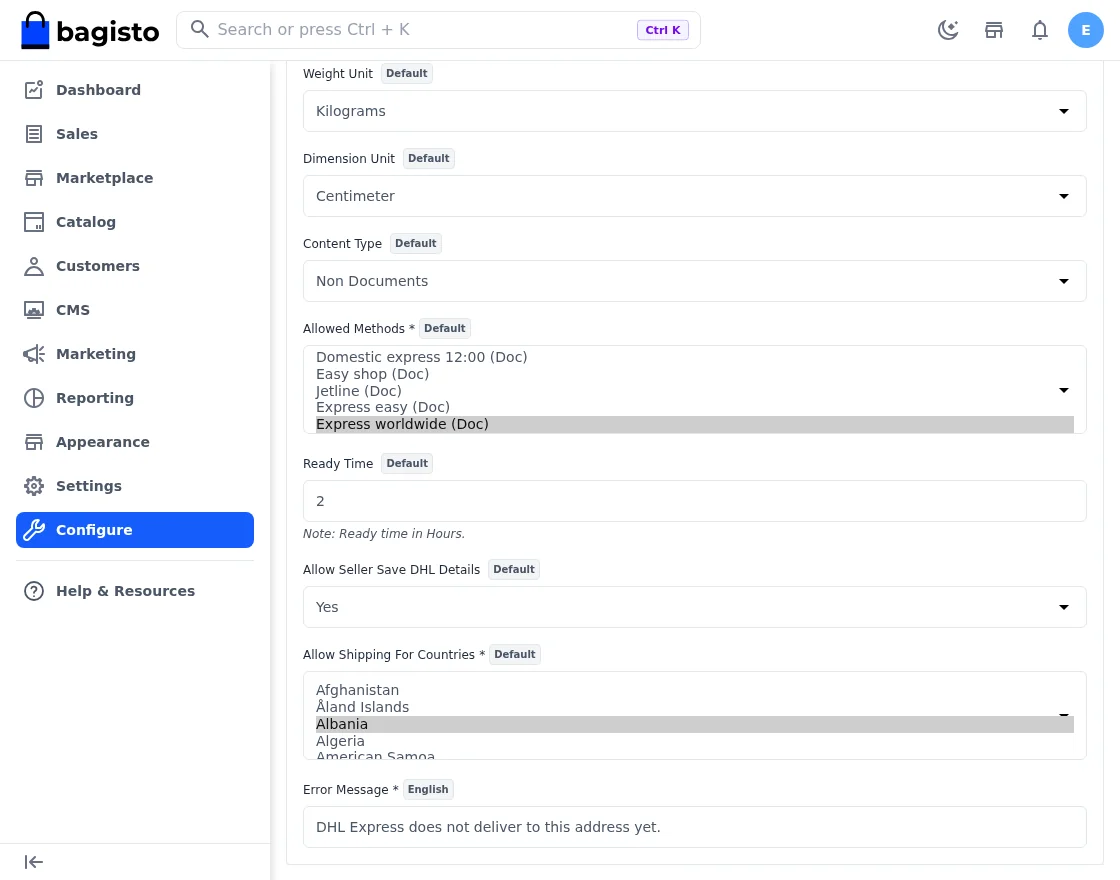Select Jetline (Doc) option
Viewport: 1120px width, 880px height.
[x=694, y=391]
